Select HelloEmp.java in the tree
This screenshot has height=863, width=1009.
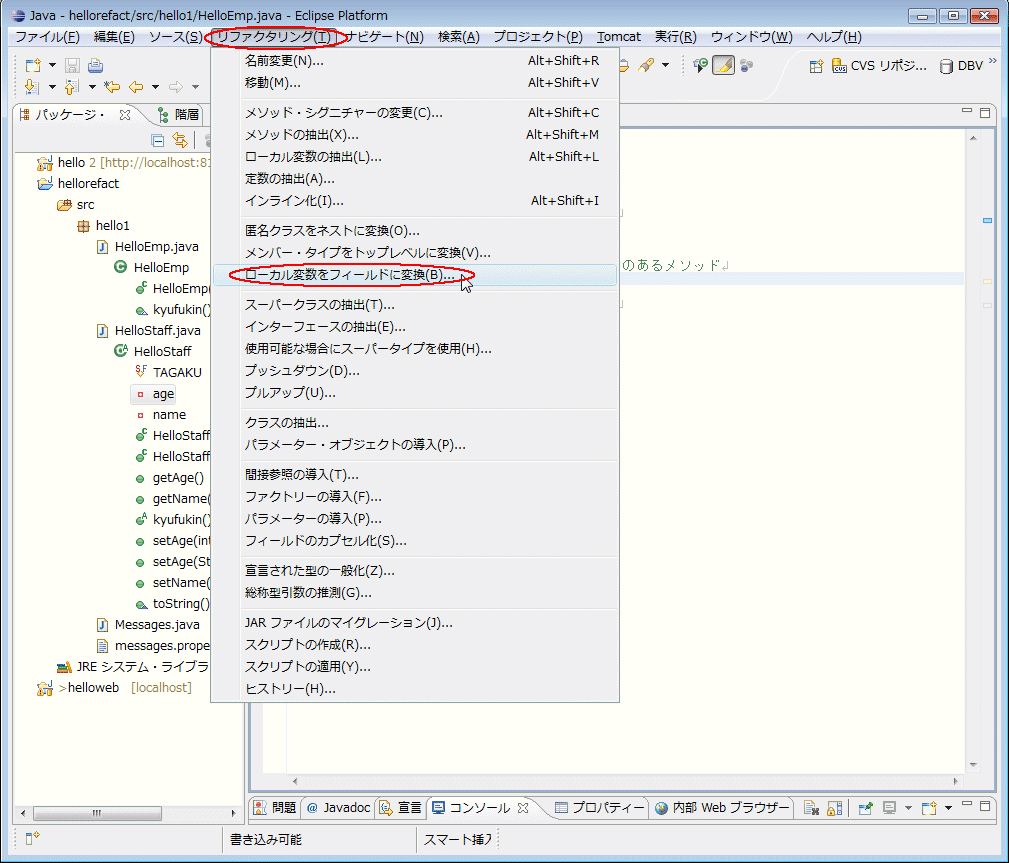click(x=147, y=246)
